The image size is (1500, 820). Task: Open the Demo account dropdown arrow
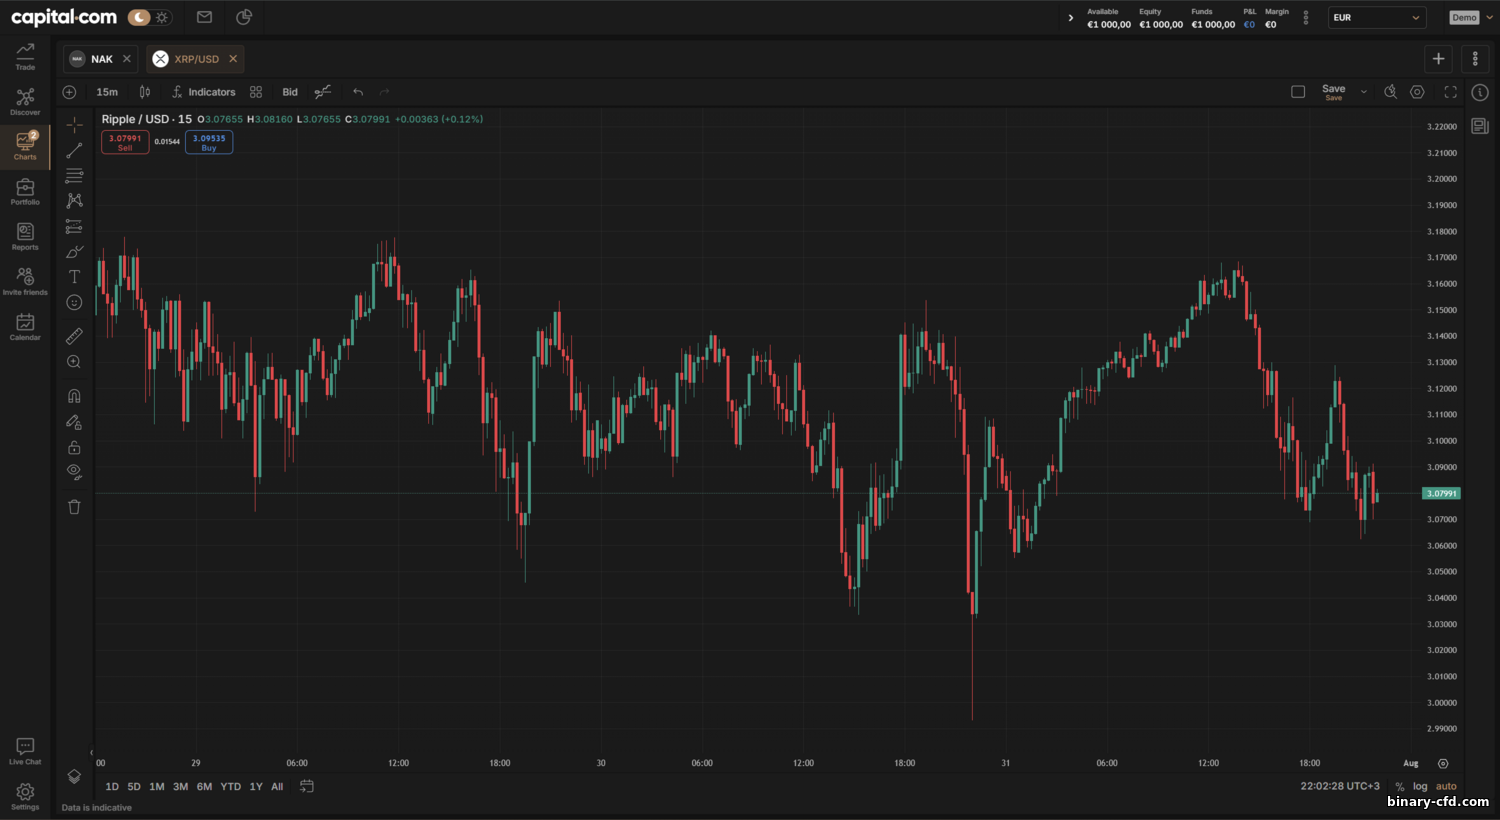click(x=1488, y=18)
